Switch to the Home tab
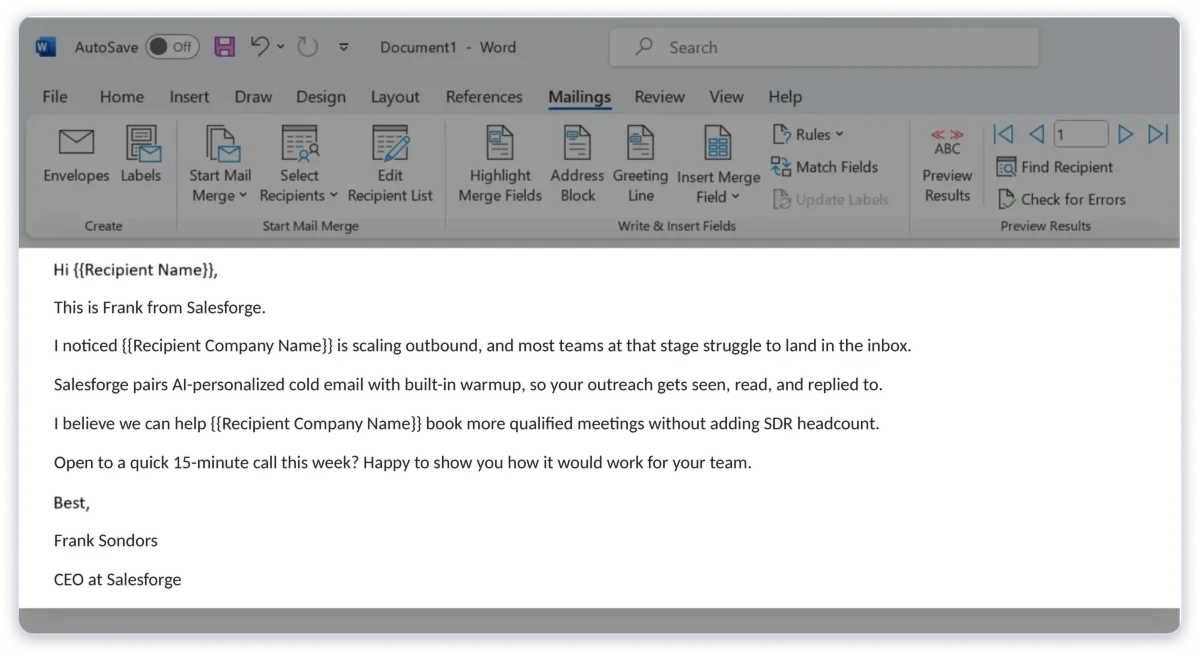Image resolution: width=1200 pixels, height=656 pixels. [x=122, y=97]
